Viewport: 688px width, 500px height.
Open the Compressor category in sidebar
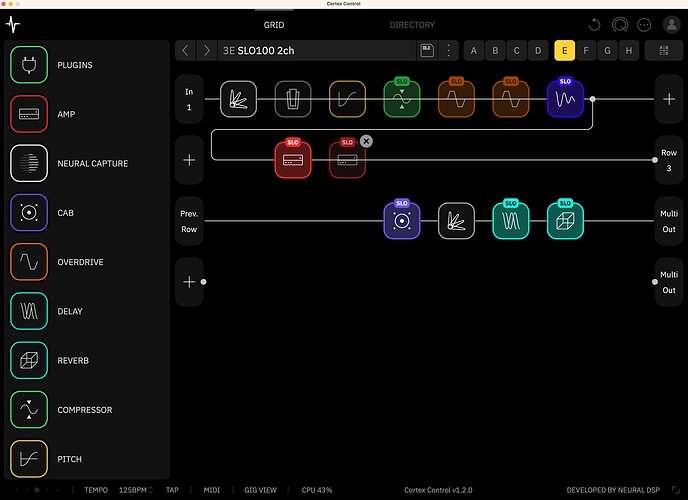tap(29, 410)
